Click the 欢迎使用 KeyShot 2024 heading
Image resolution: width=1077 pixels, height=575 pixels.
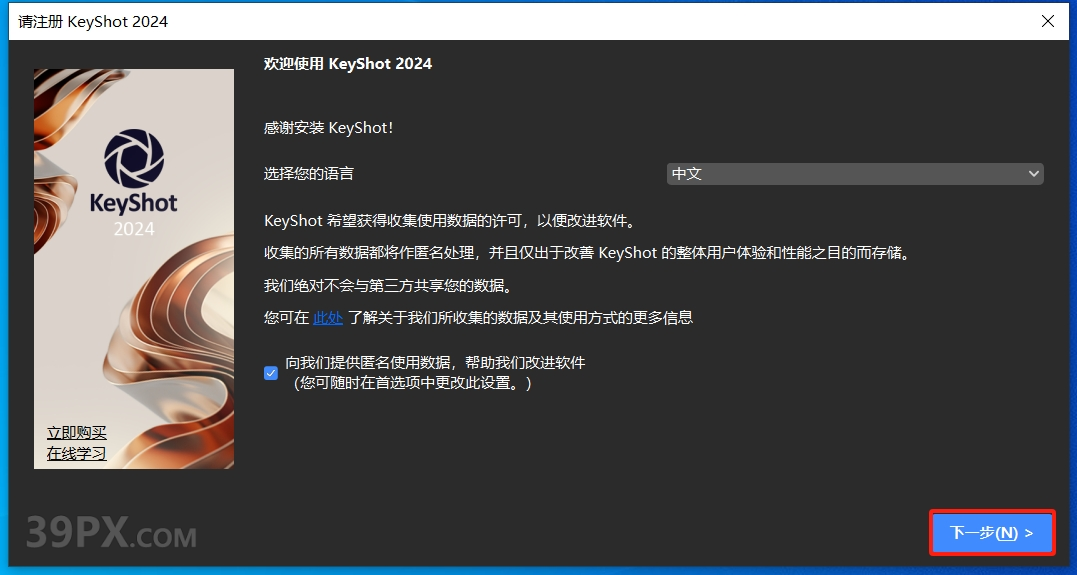348,64
